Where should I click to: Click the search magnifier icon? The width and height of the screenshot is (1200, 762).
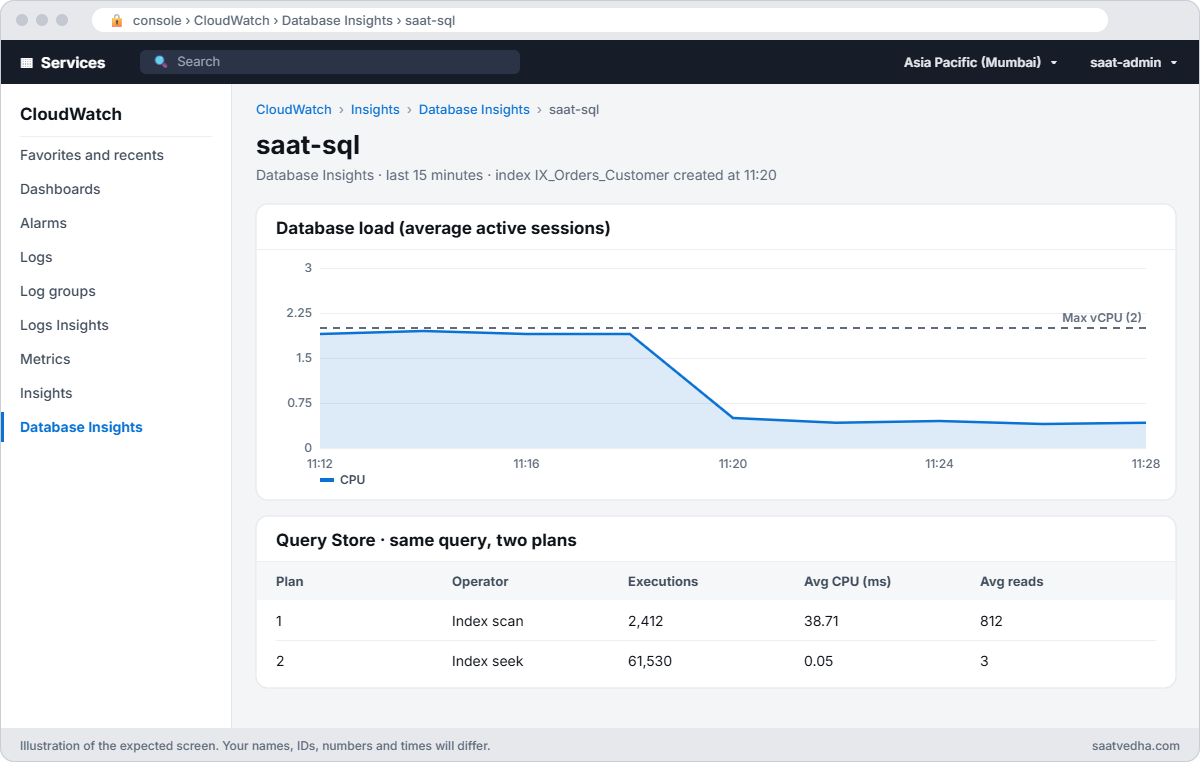161,62
